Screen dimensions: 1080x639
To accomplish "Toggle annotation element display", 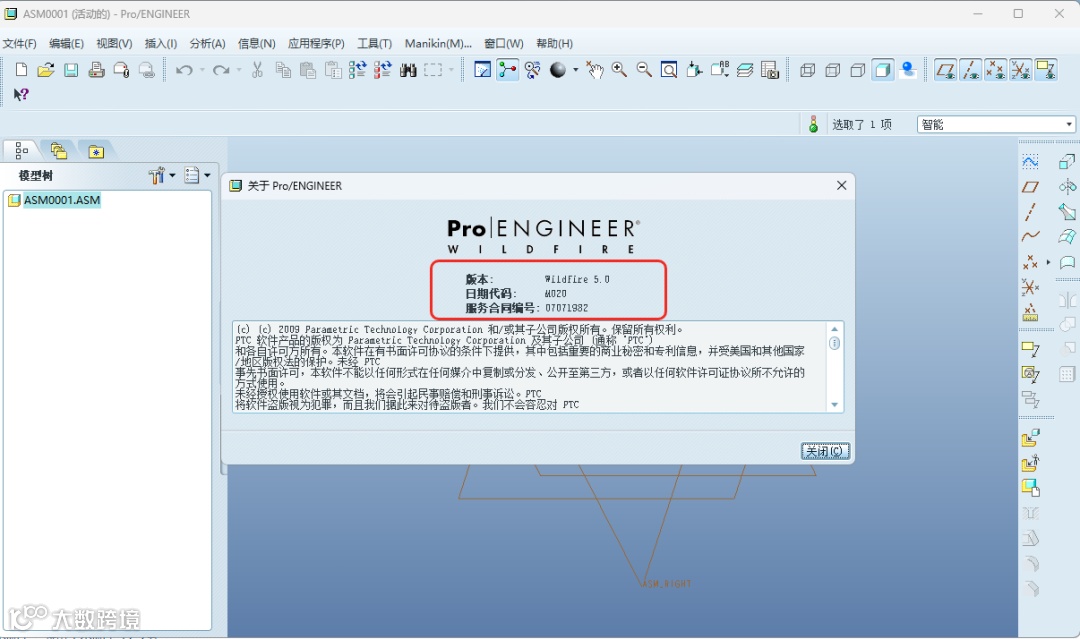I will (x=1046, y=70).
